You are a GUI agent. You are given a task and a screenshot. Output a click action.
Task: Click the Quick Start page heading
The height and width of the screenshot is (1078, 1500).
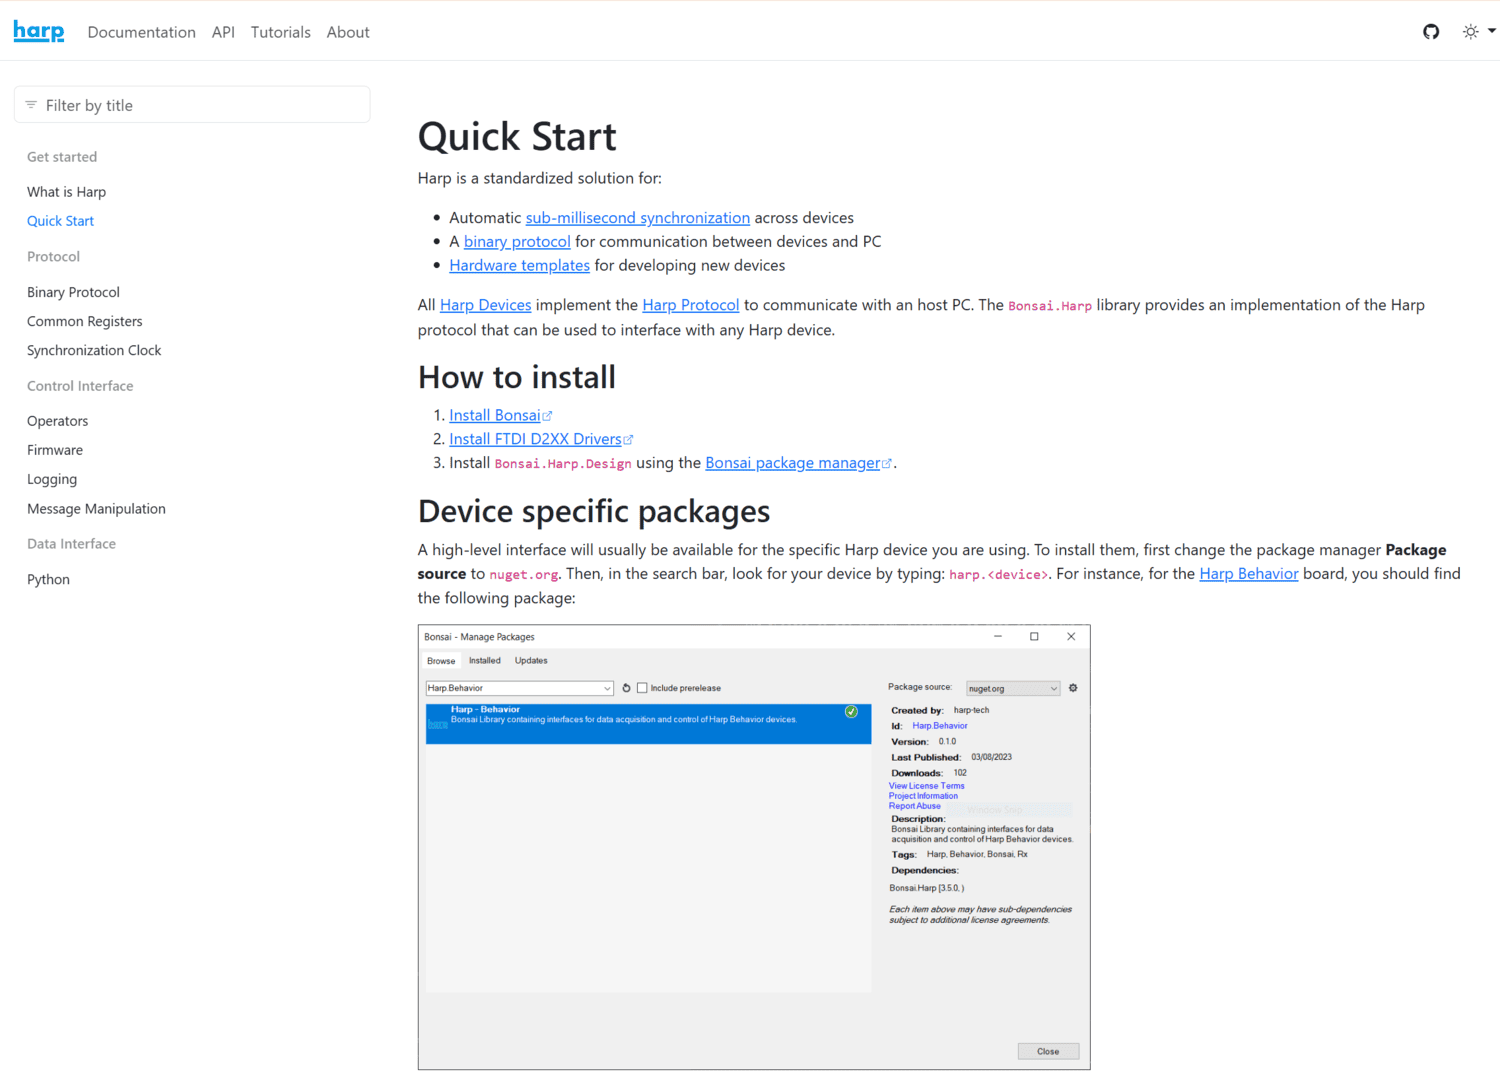pyautogui.click(x=517, y=137)
